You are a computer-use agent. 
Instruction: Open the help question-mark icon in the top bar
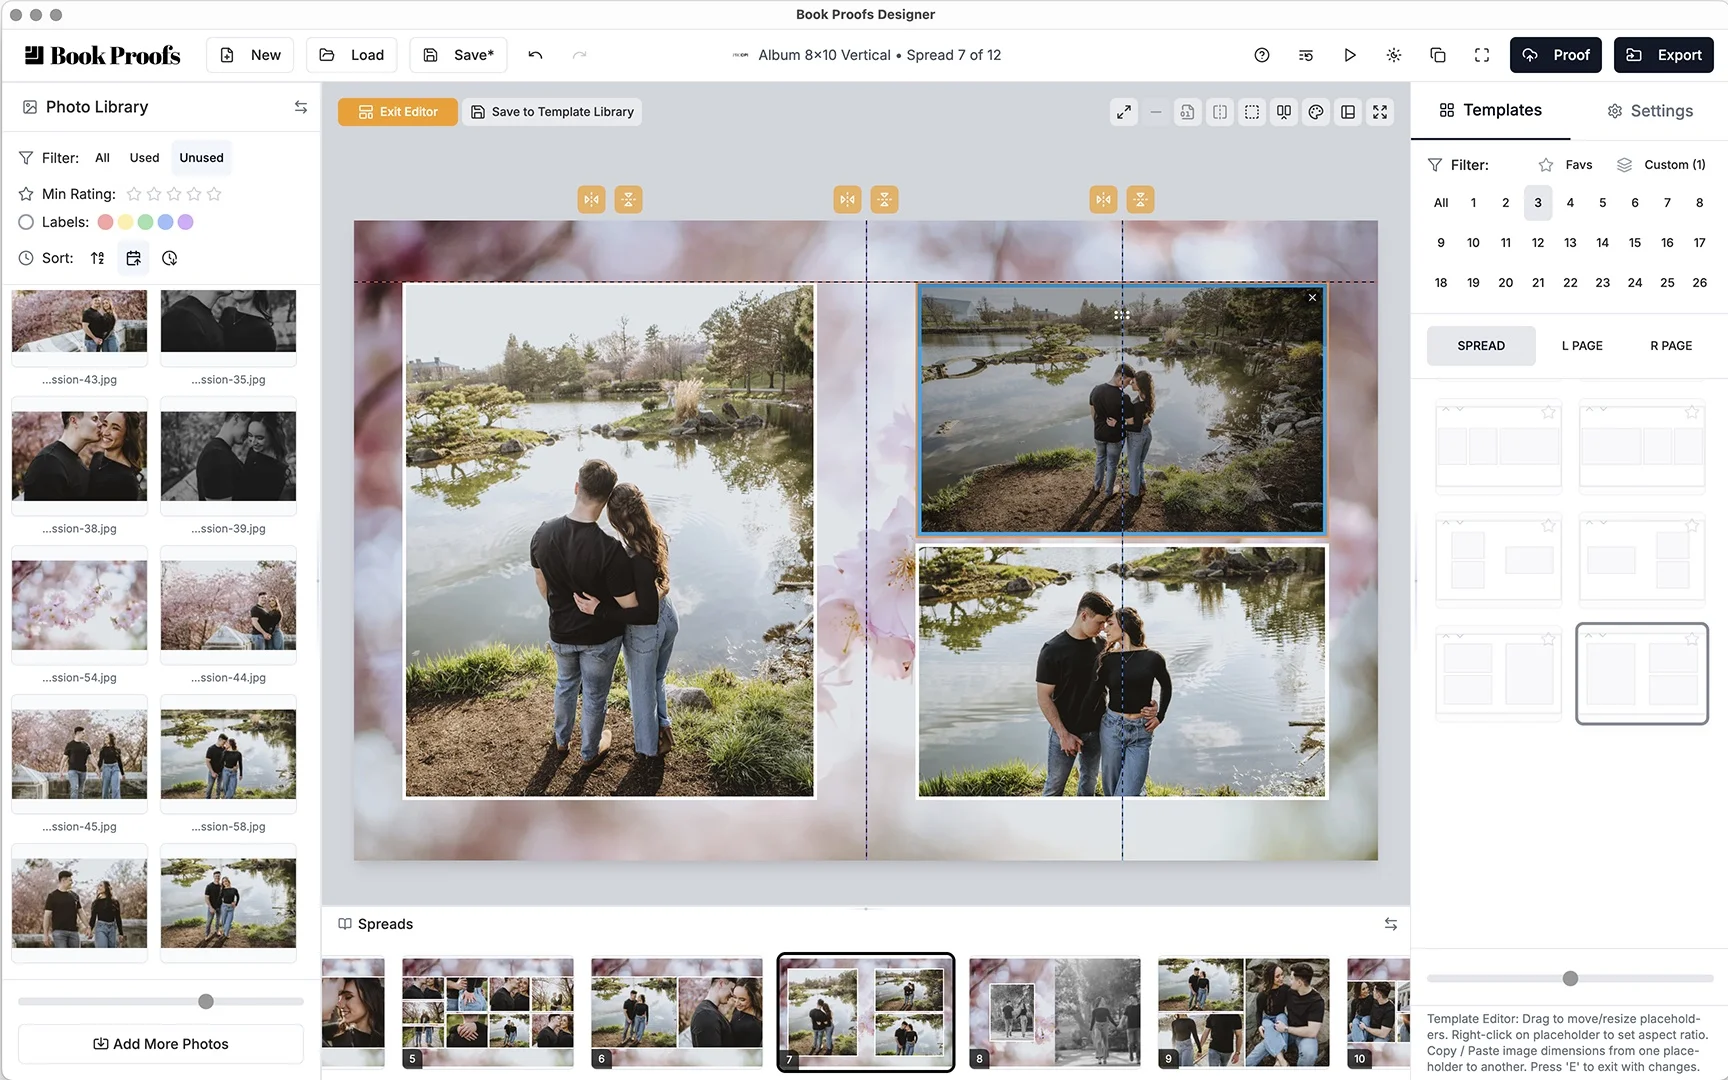(1261, 55)
